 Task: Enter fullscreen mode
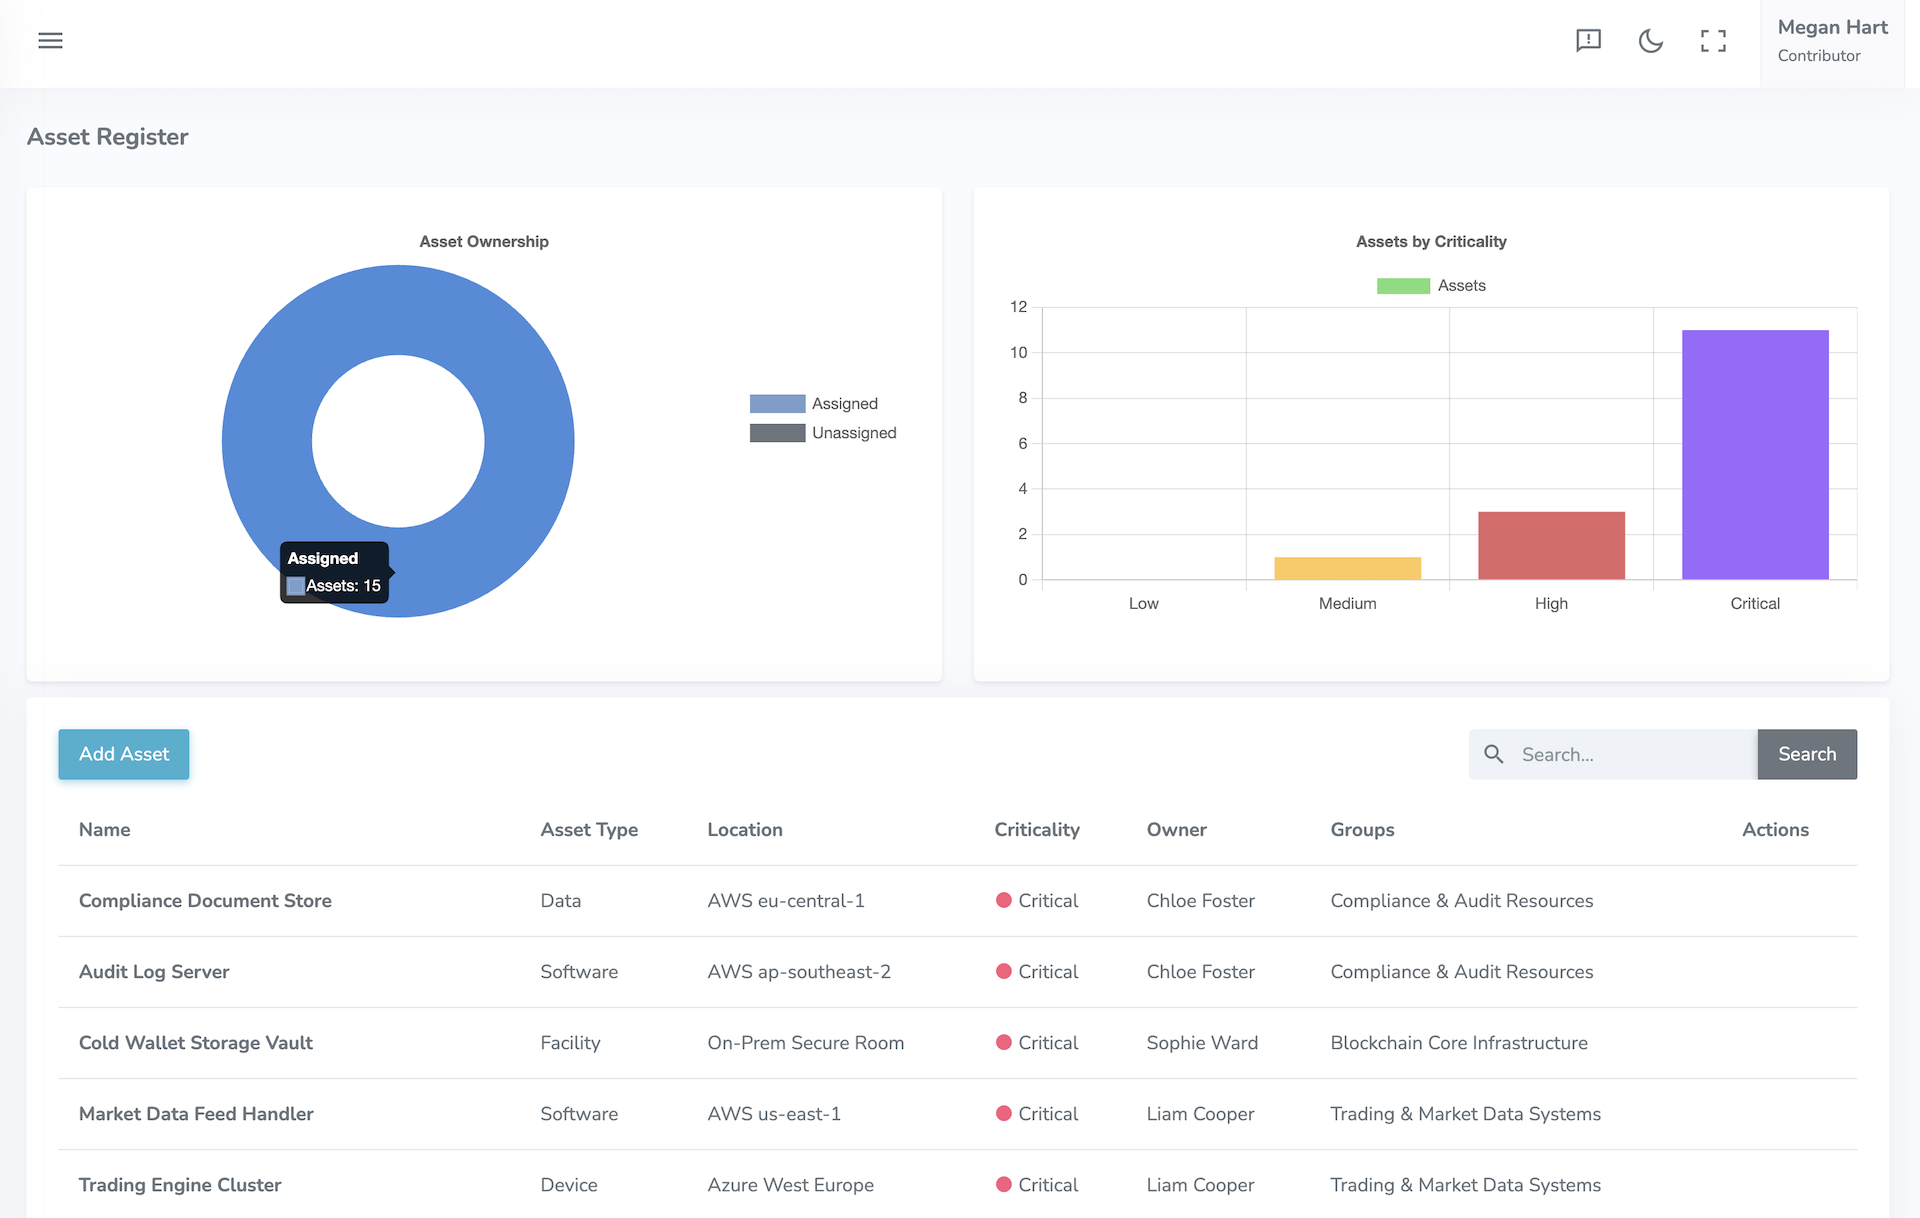tap(1713, 40)
